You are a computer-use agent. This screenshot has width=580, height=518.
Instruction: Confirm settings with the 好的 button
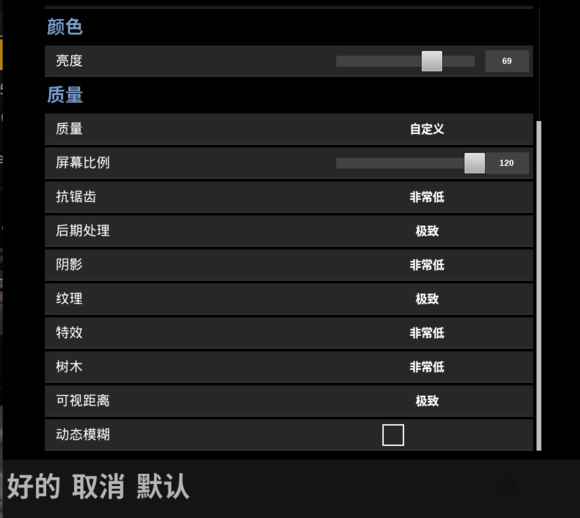point(34,486)
